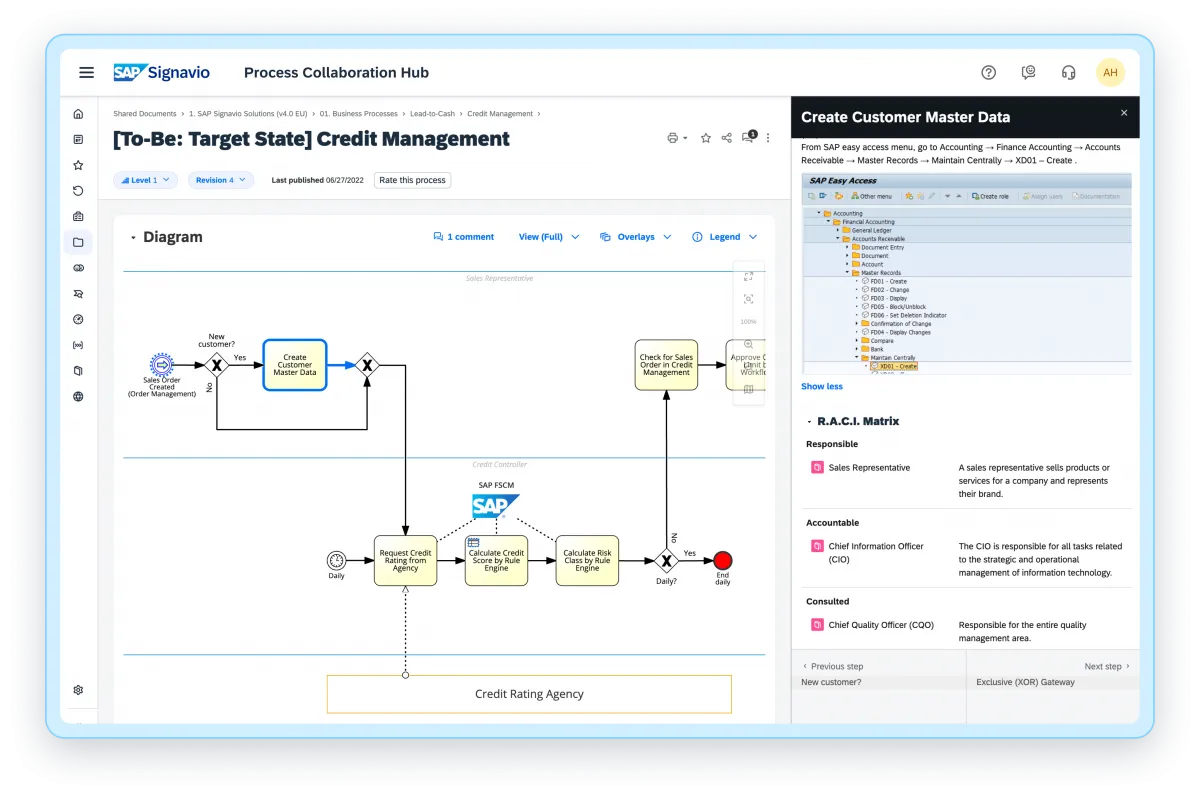Click the Daily timer start event

point(336,561)
